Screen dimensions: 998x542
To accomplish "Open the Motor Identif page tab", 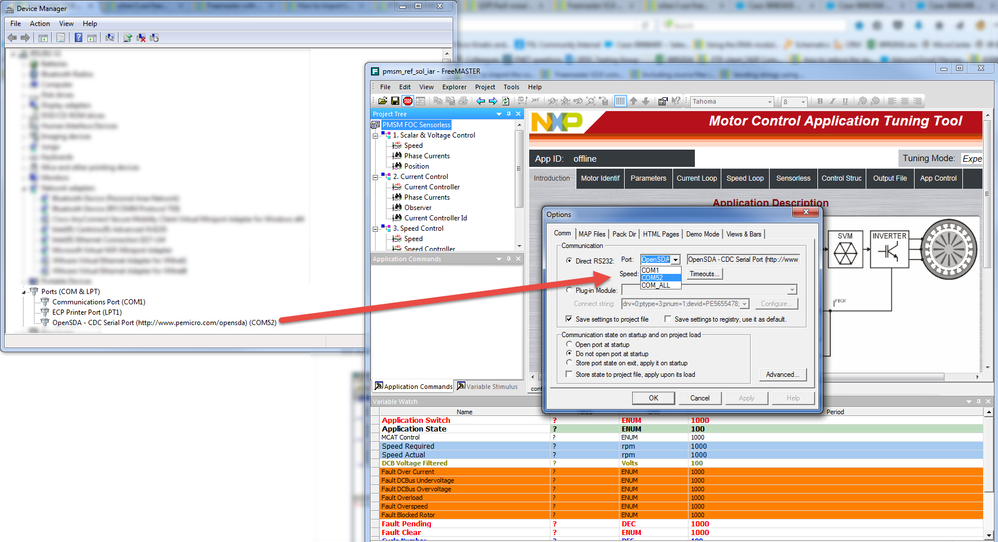I will pos(600,179).
